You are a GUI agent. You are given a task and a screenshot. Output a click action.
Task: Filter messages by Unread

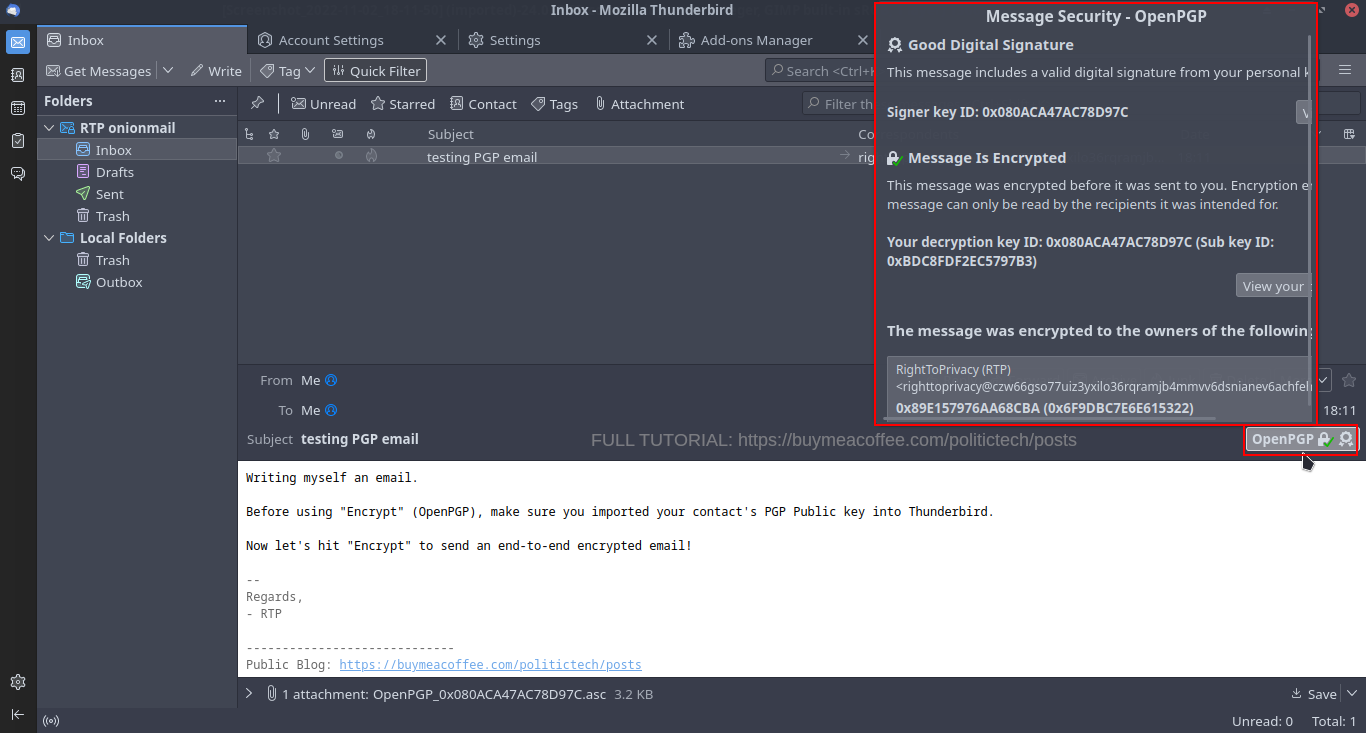tap(323, 104)
